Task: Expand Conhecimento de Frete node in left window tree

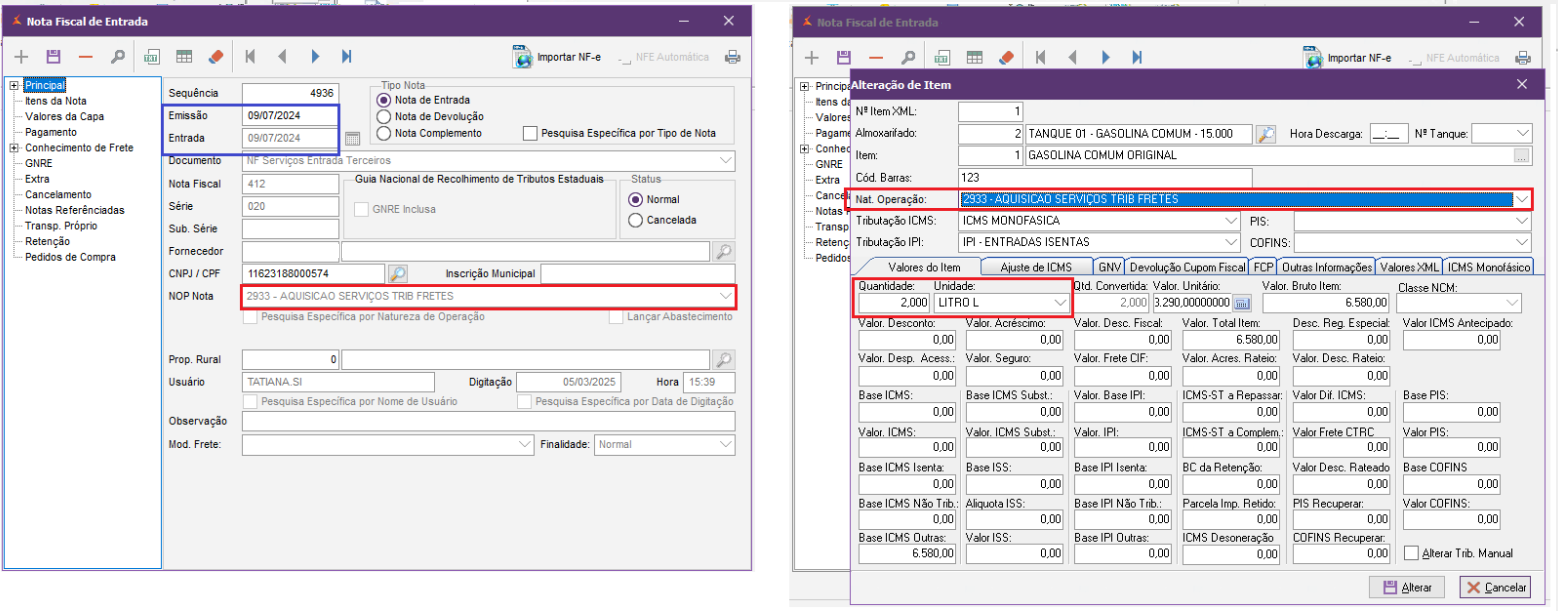Action: [x=14, y=147]
